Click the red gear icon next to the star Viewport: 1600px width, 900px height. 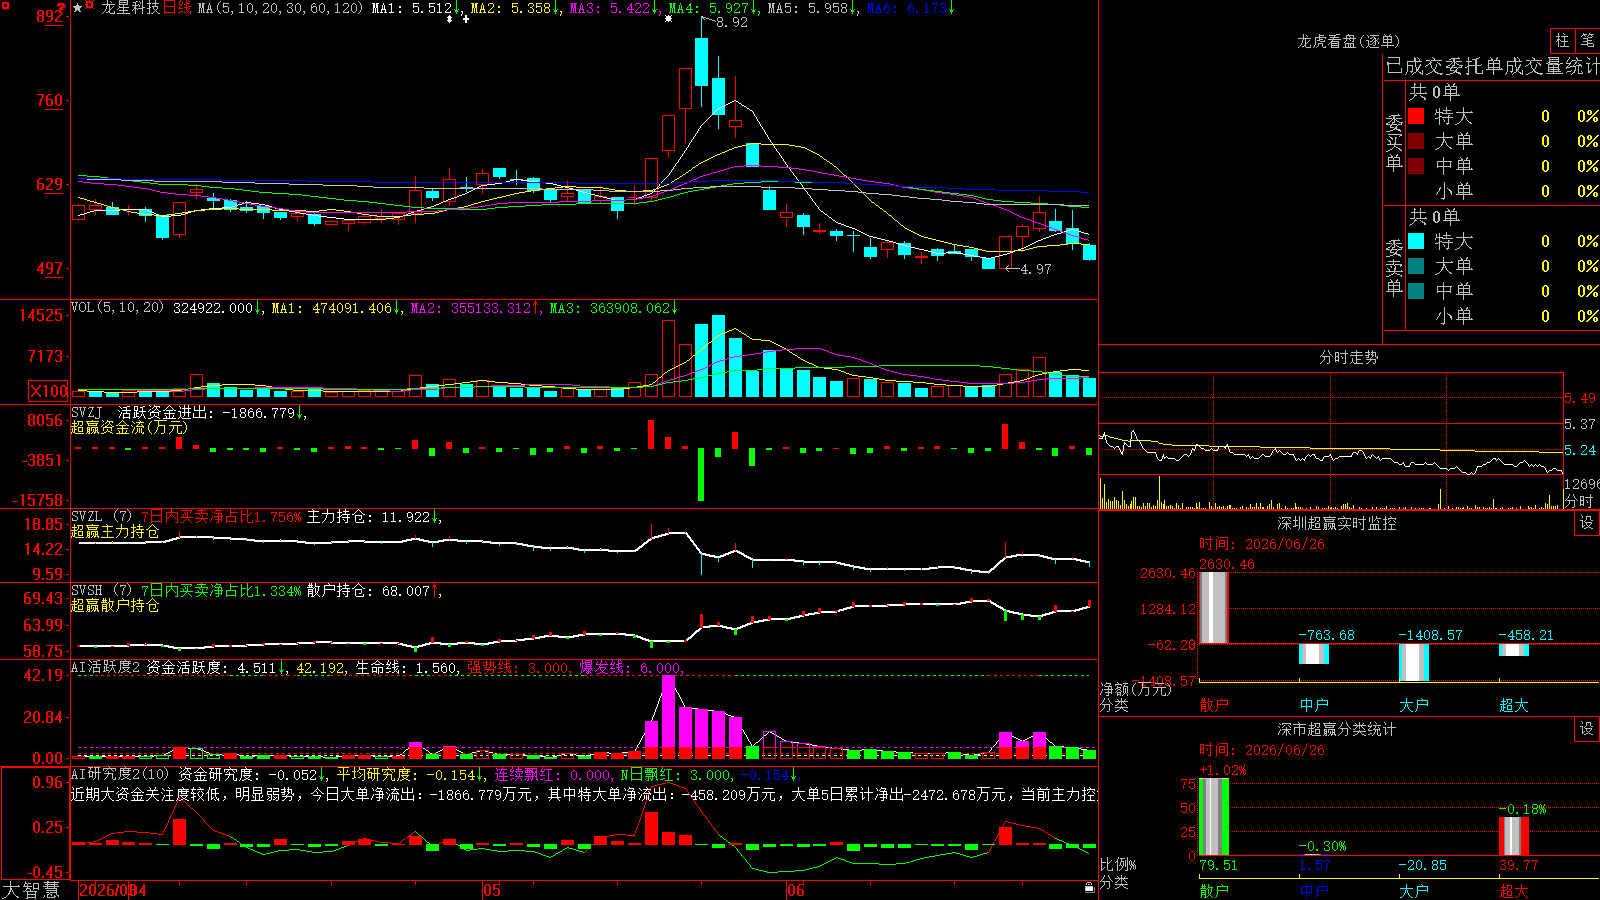tap(90, 6)
